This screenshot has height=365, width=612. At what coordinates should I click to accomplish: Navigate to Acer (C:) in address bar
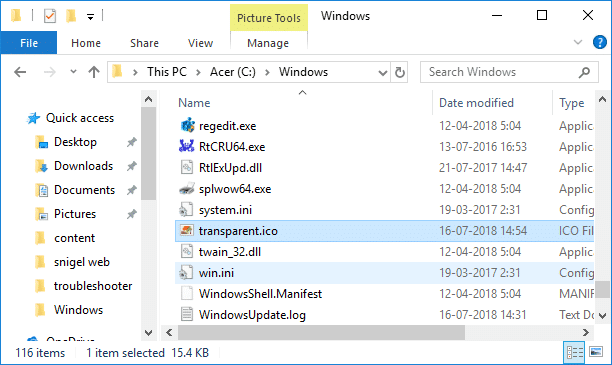(x=233, y=72)
